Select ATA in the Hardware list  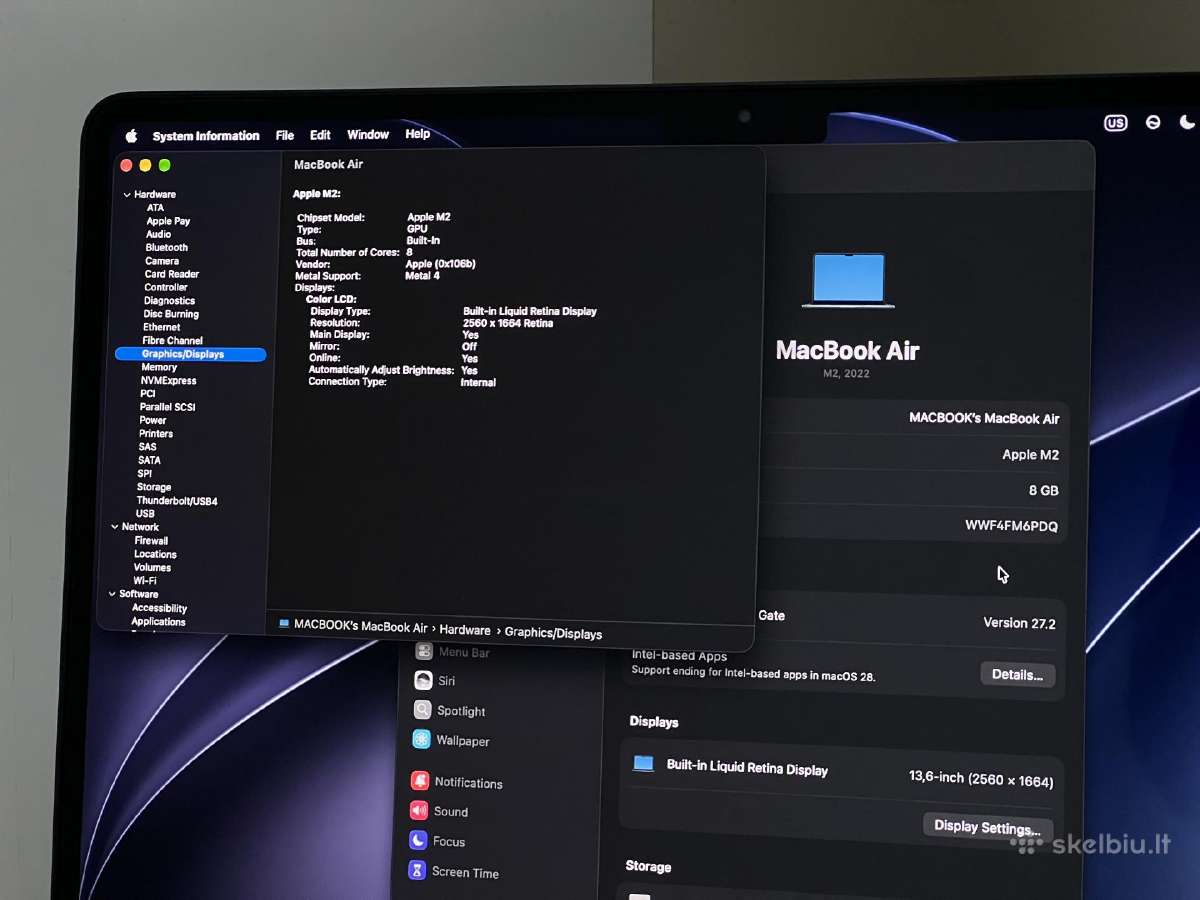coord(155,208)
